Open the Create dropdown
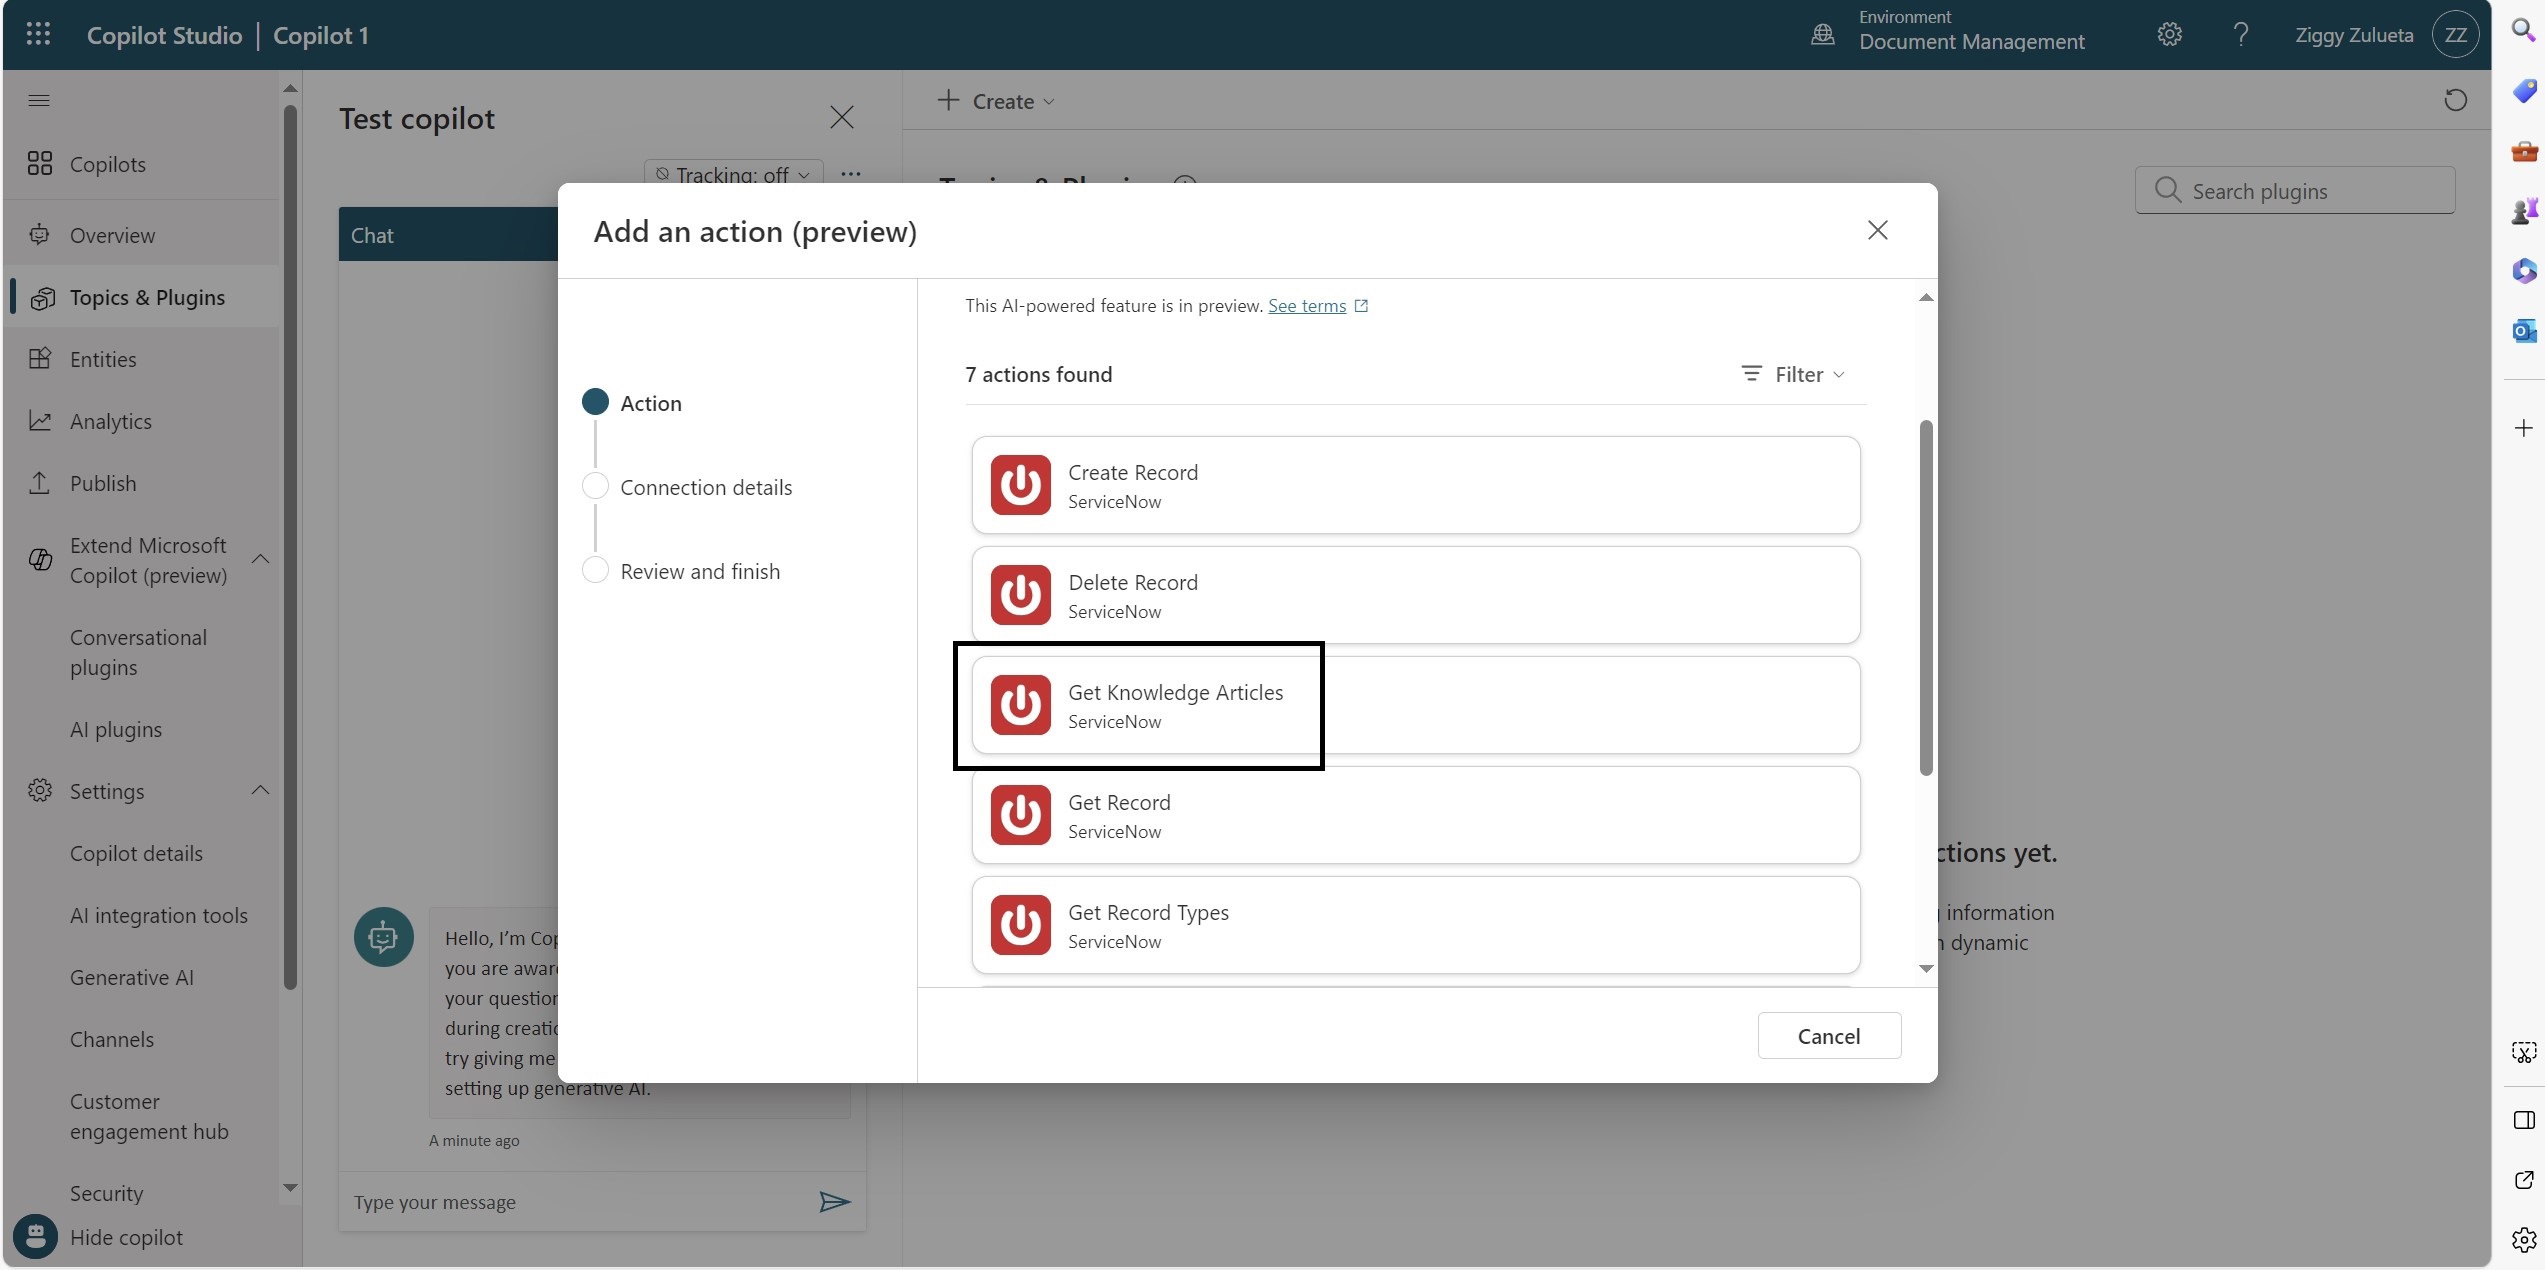 click(996, 101)
